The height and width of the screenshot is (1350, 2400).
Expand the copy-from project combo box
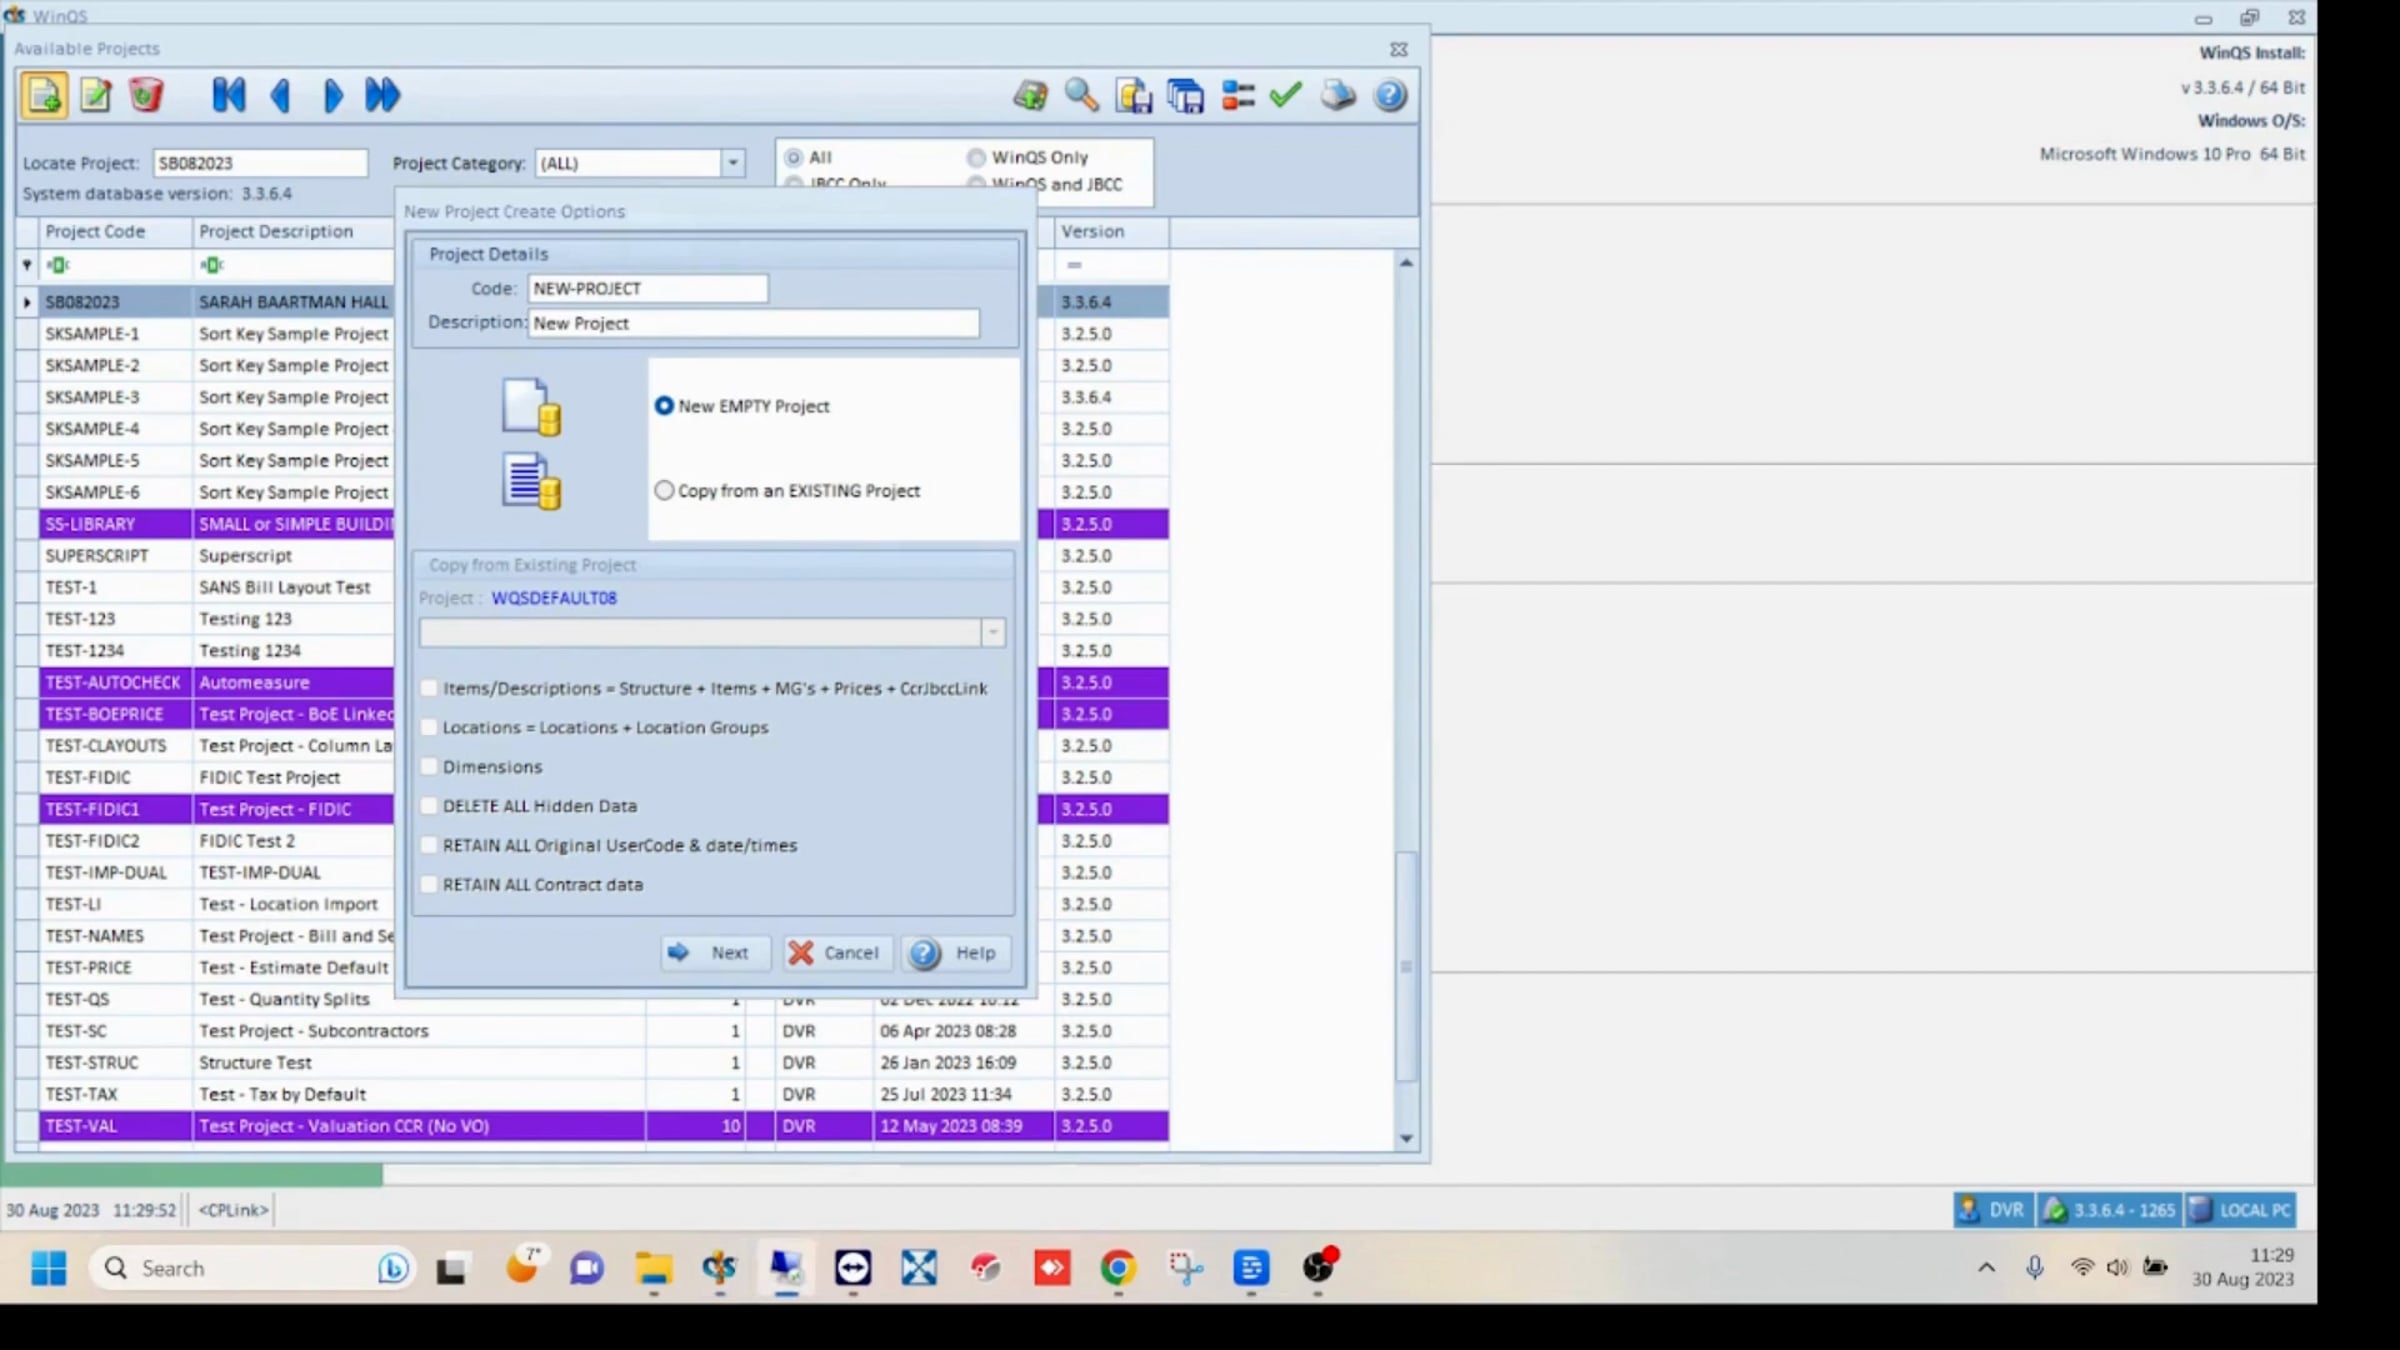tap(992, 633)
